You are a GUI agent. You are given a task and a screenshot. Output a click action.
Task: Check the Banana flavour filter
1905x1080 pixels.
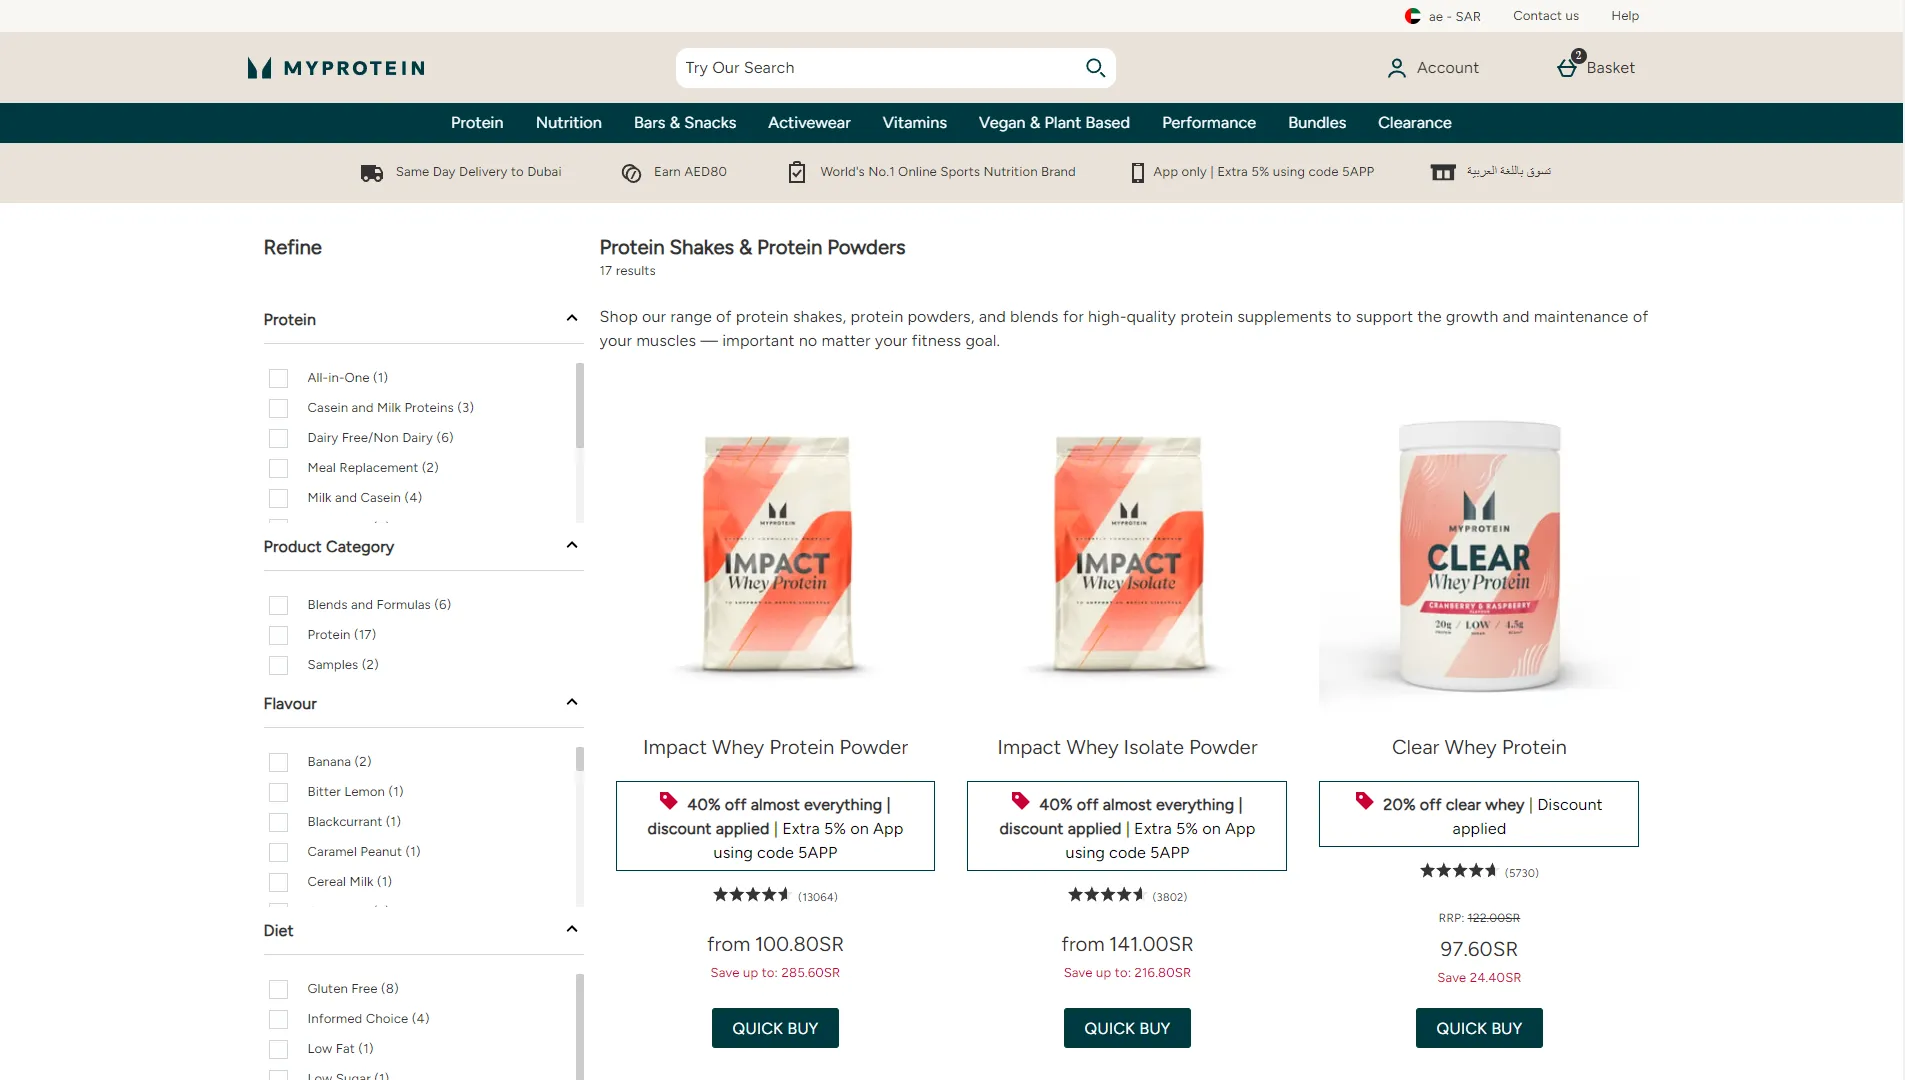click(x=278, y=762)
